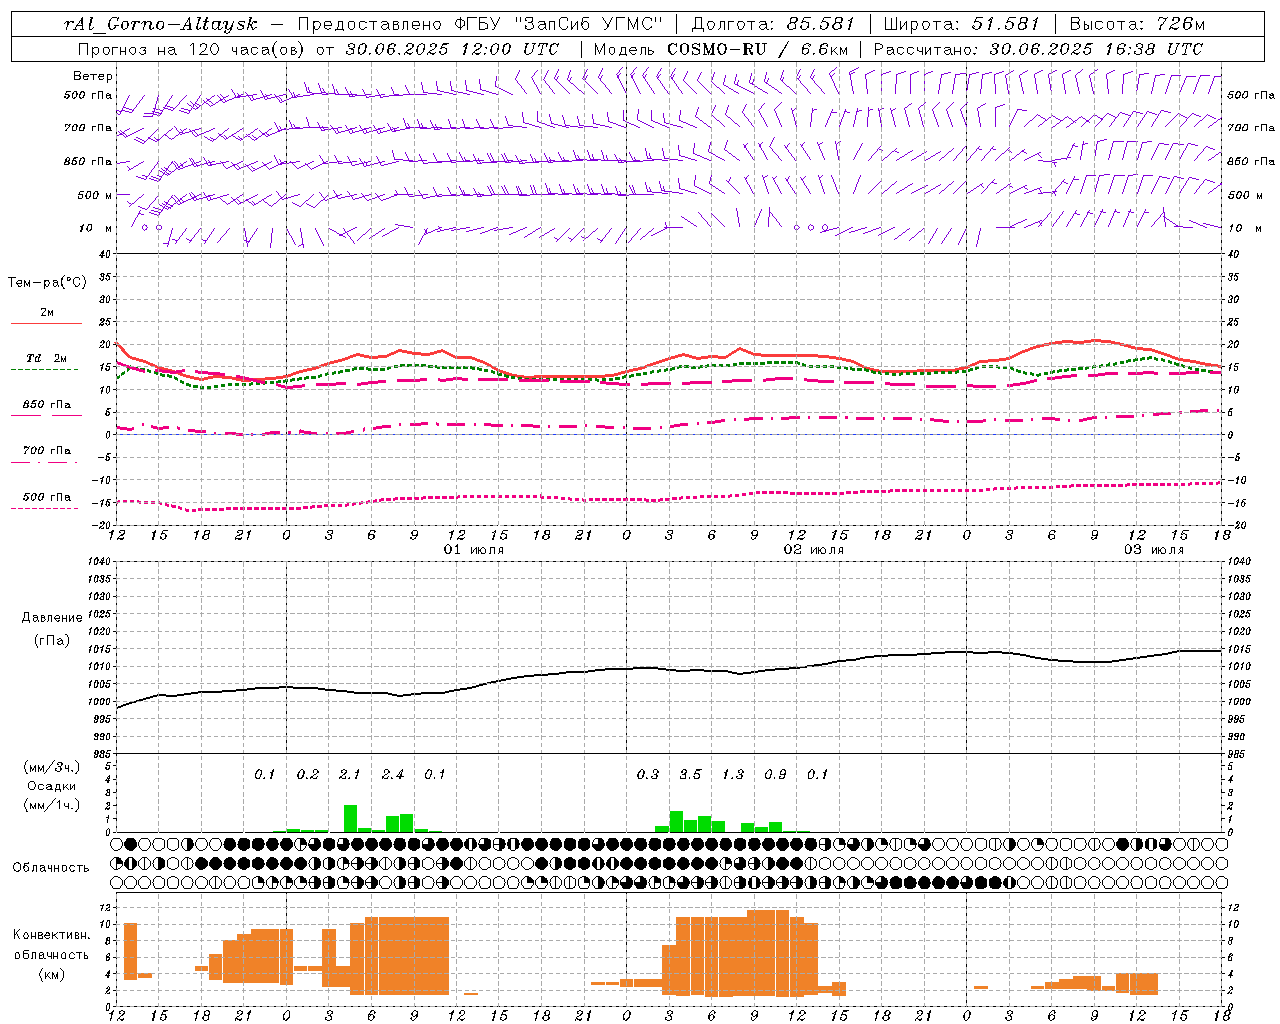Click the 3-hour precipitation value 0.2
This screenshot has height=1024, width=1280.
click(x=307, y=774)
